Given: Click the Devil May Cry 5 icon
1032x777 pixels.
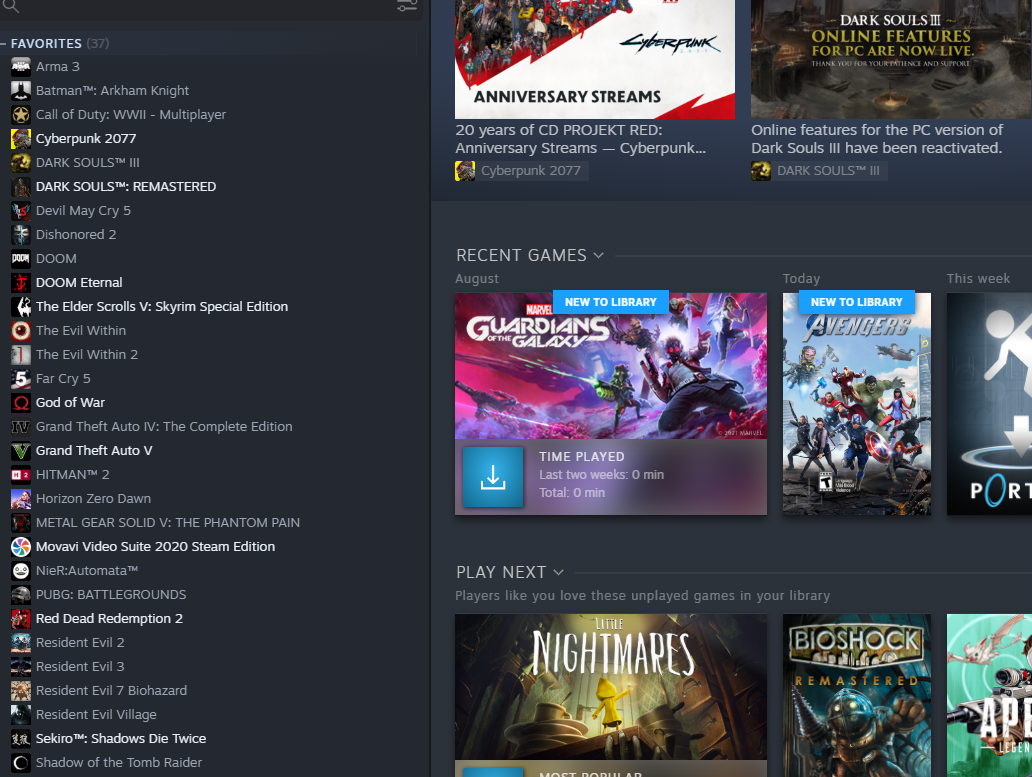Looking at the screenshot, I should click(x=20, y=211).
